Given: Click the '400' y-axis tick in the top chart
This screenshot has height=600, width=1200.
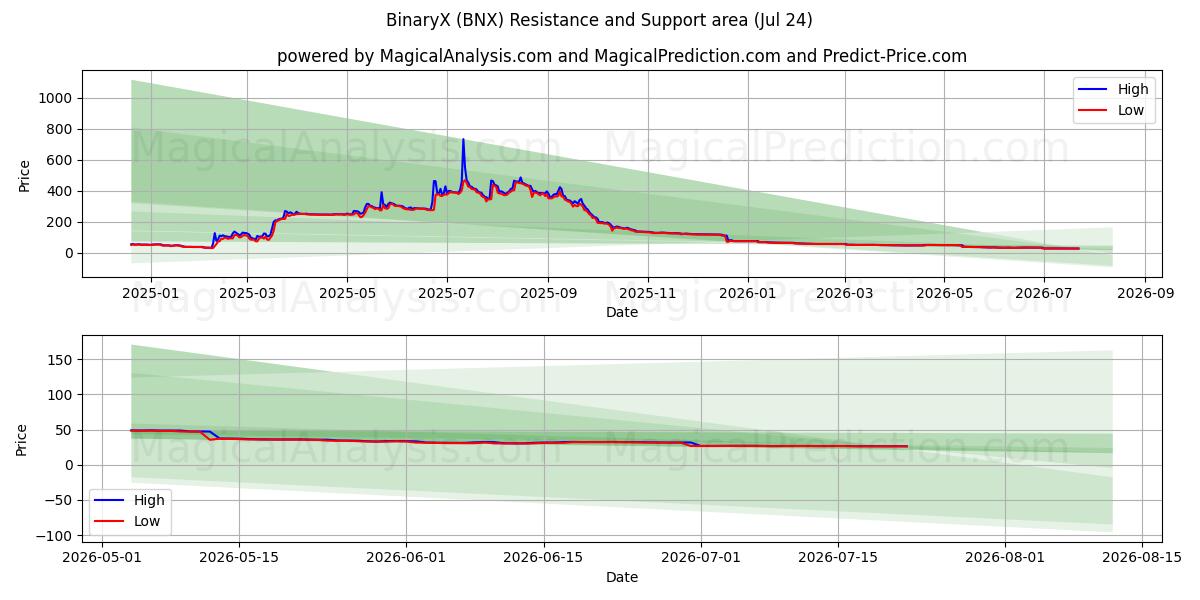Looking at the screenshot, I should pyautogui.click(x=61, y=191).
